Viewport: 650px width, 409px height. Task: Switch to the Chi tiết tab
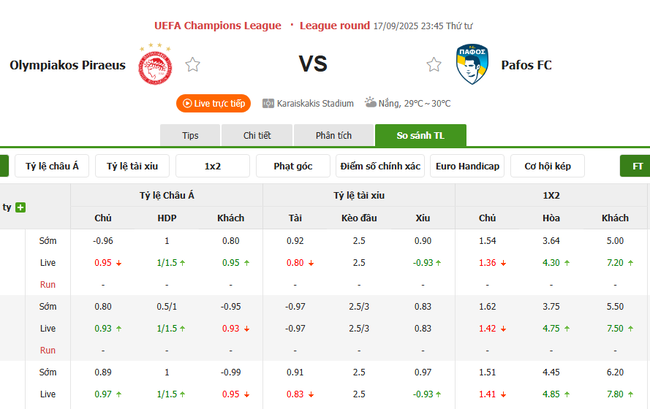[258, 135]
